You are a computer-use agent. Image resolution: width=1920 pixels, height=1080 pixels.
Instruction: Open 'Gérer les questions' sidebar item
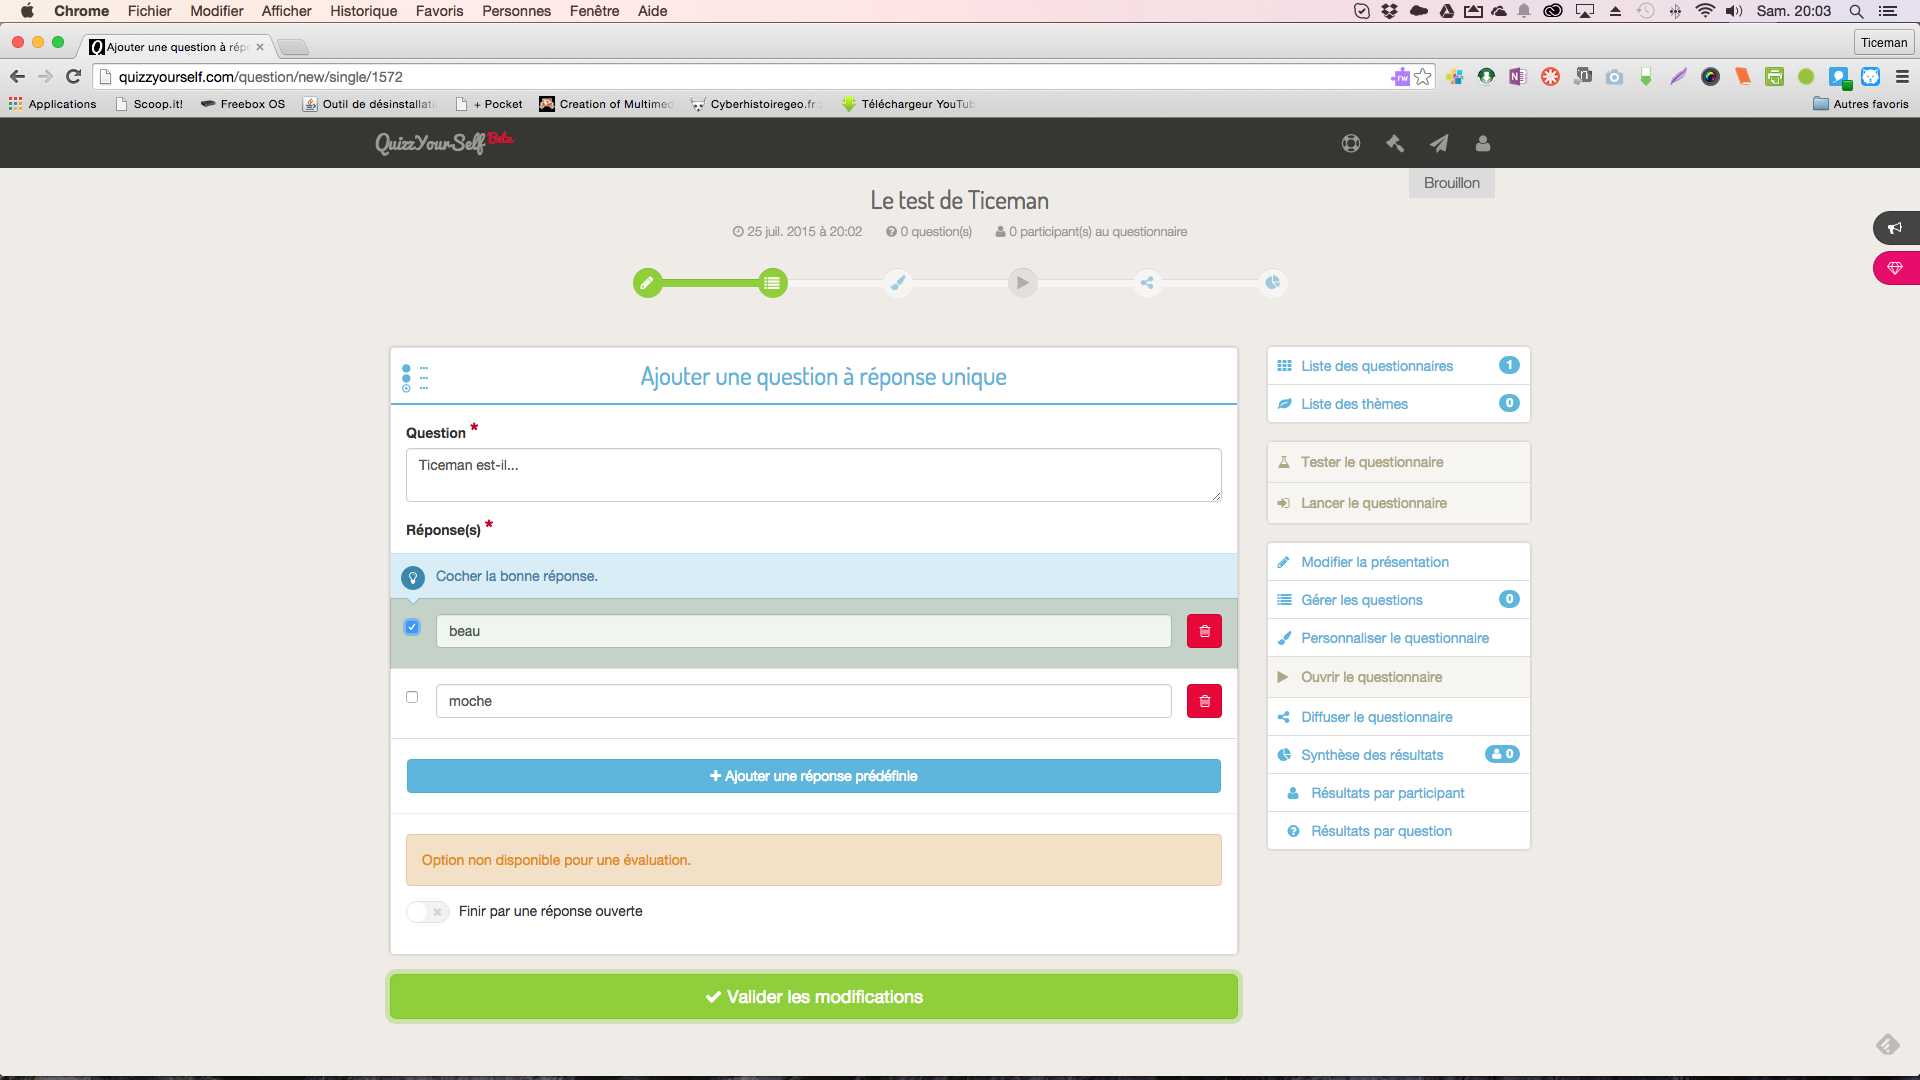click(x=1361, y=600)
